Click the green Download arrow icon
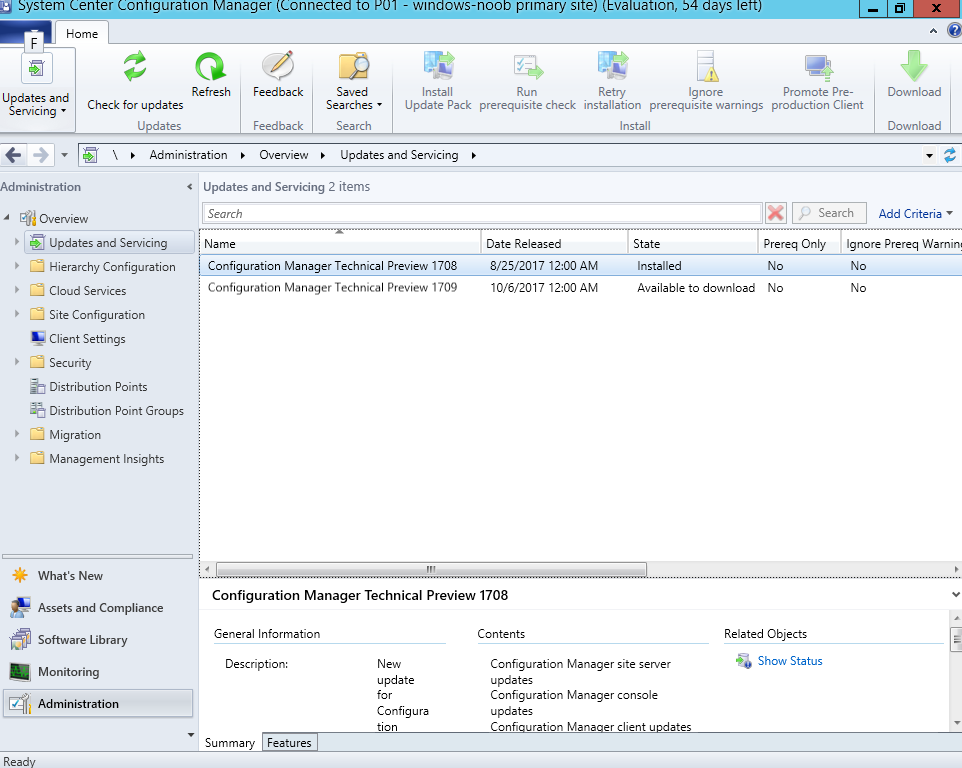The height and width of the screenshot is (768, 962). [914, 66]
